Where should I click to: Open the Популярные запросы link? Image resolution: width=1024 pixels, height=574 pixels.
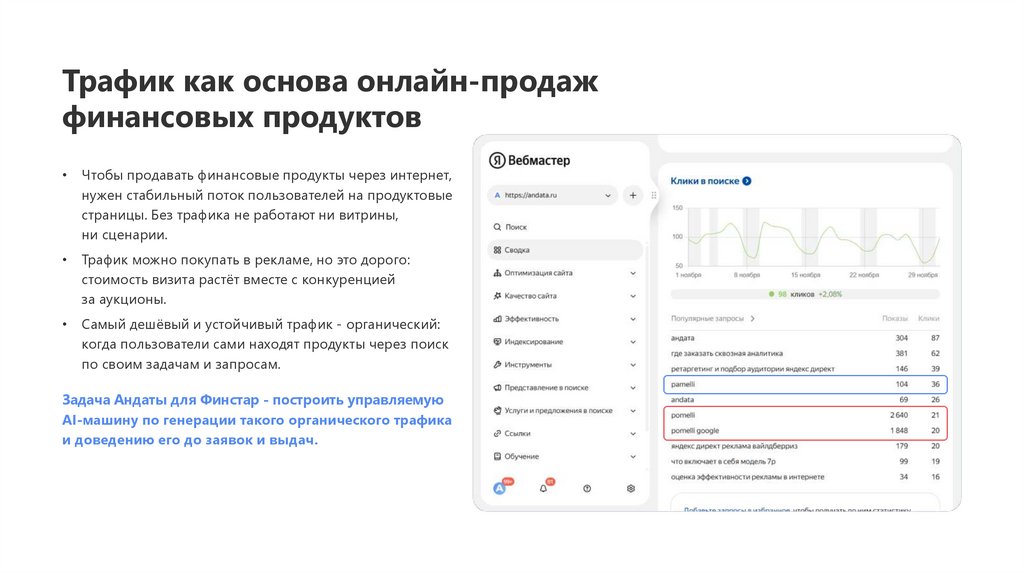click(x=707, y=319)
